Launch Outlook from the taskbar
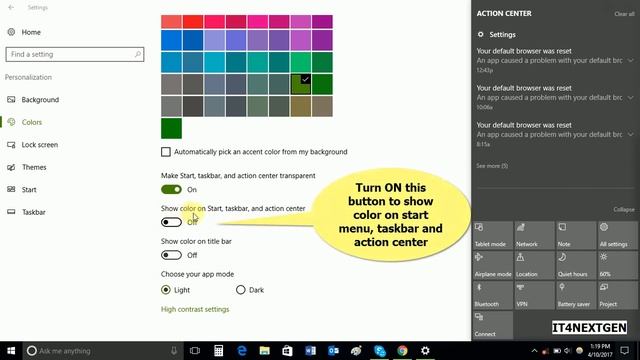 pos(333,351)
